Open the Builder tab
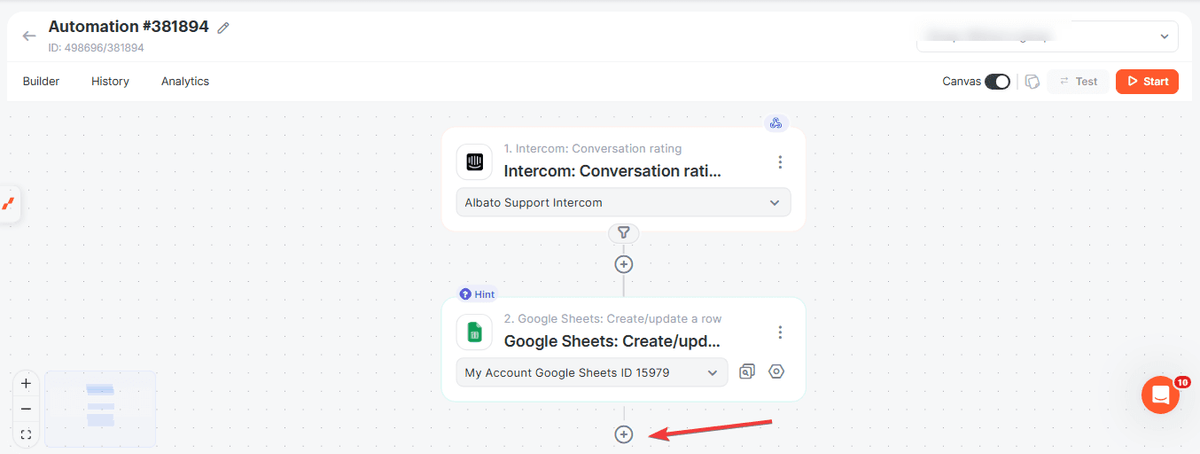Viewport: 1200px width, 454px height. [41, 81]
